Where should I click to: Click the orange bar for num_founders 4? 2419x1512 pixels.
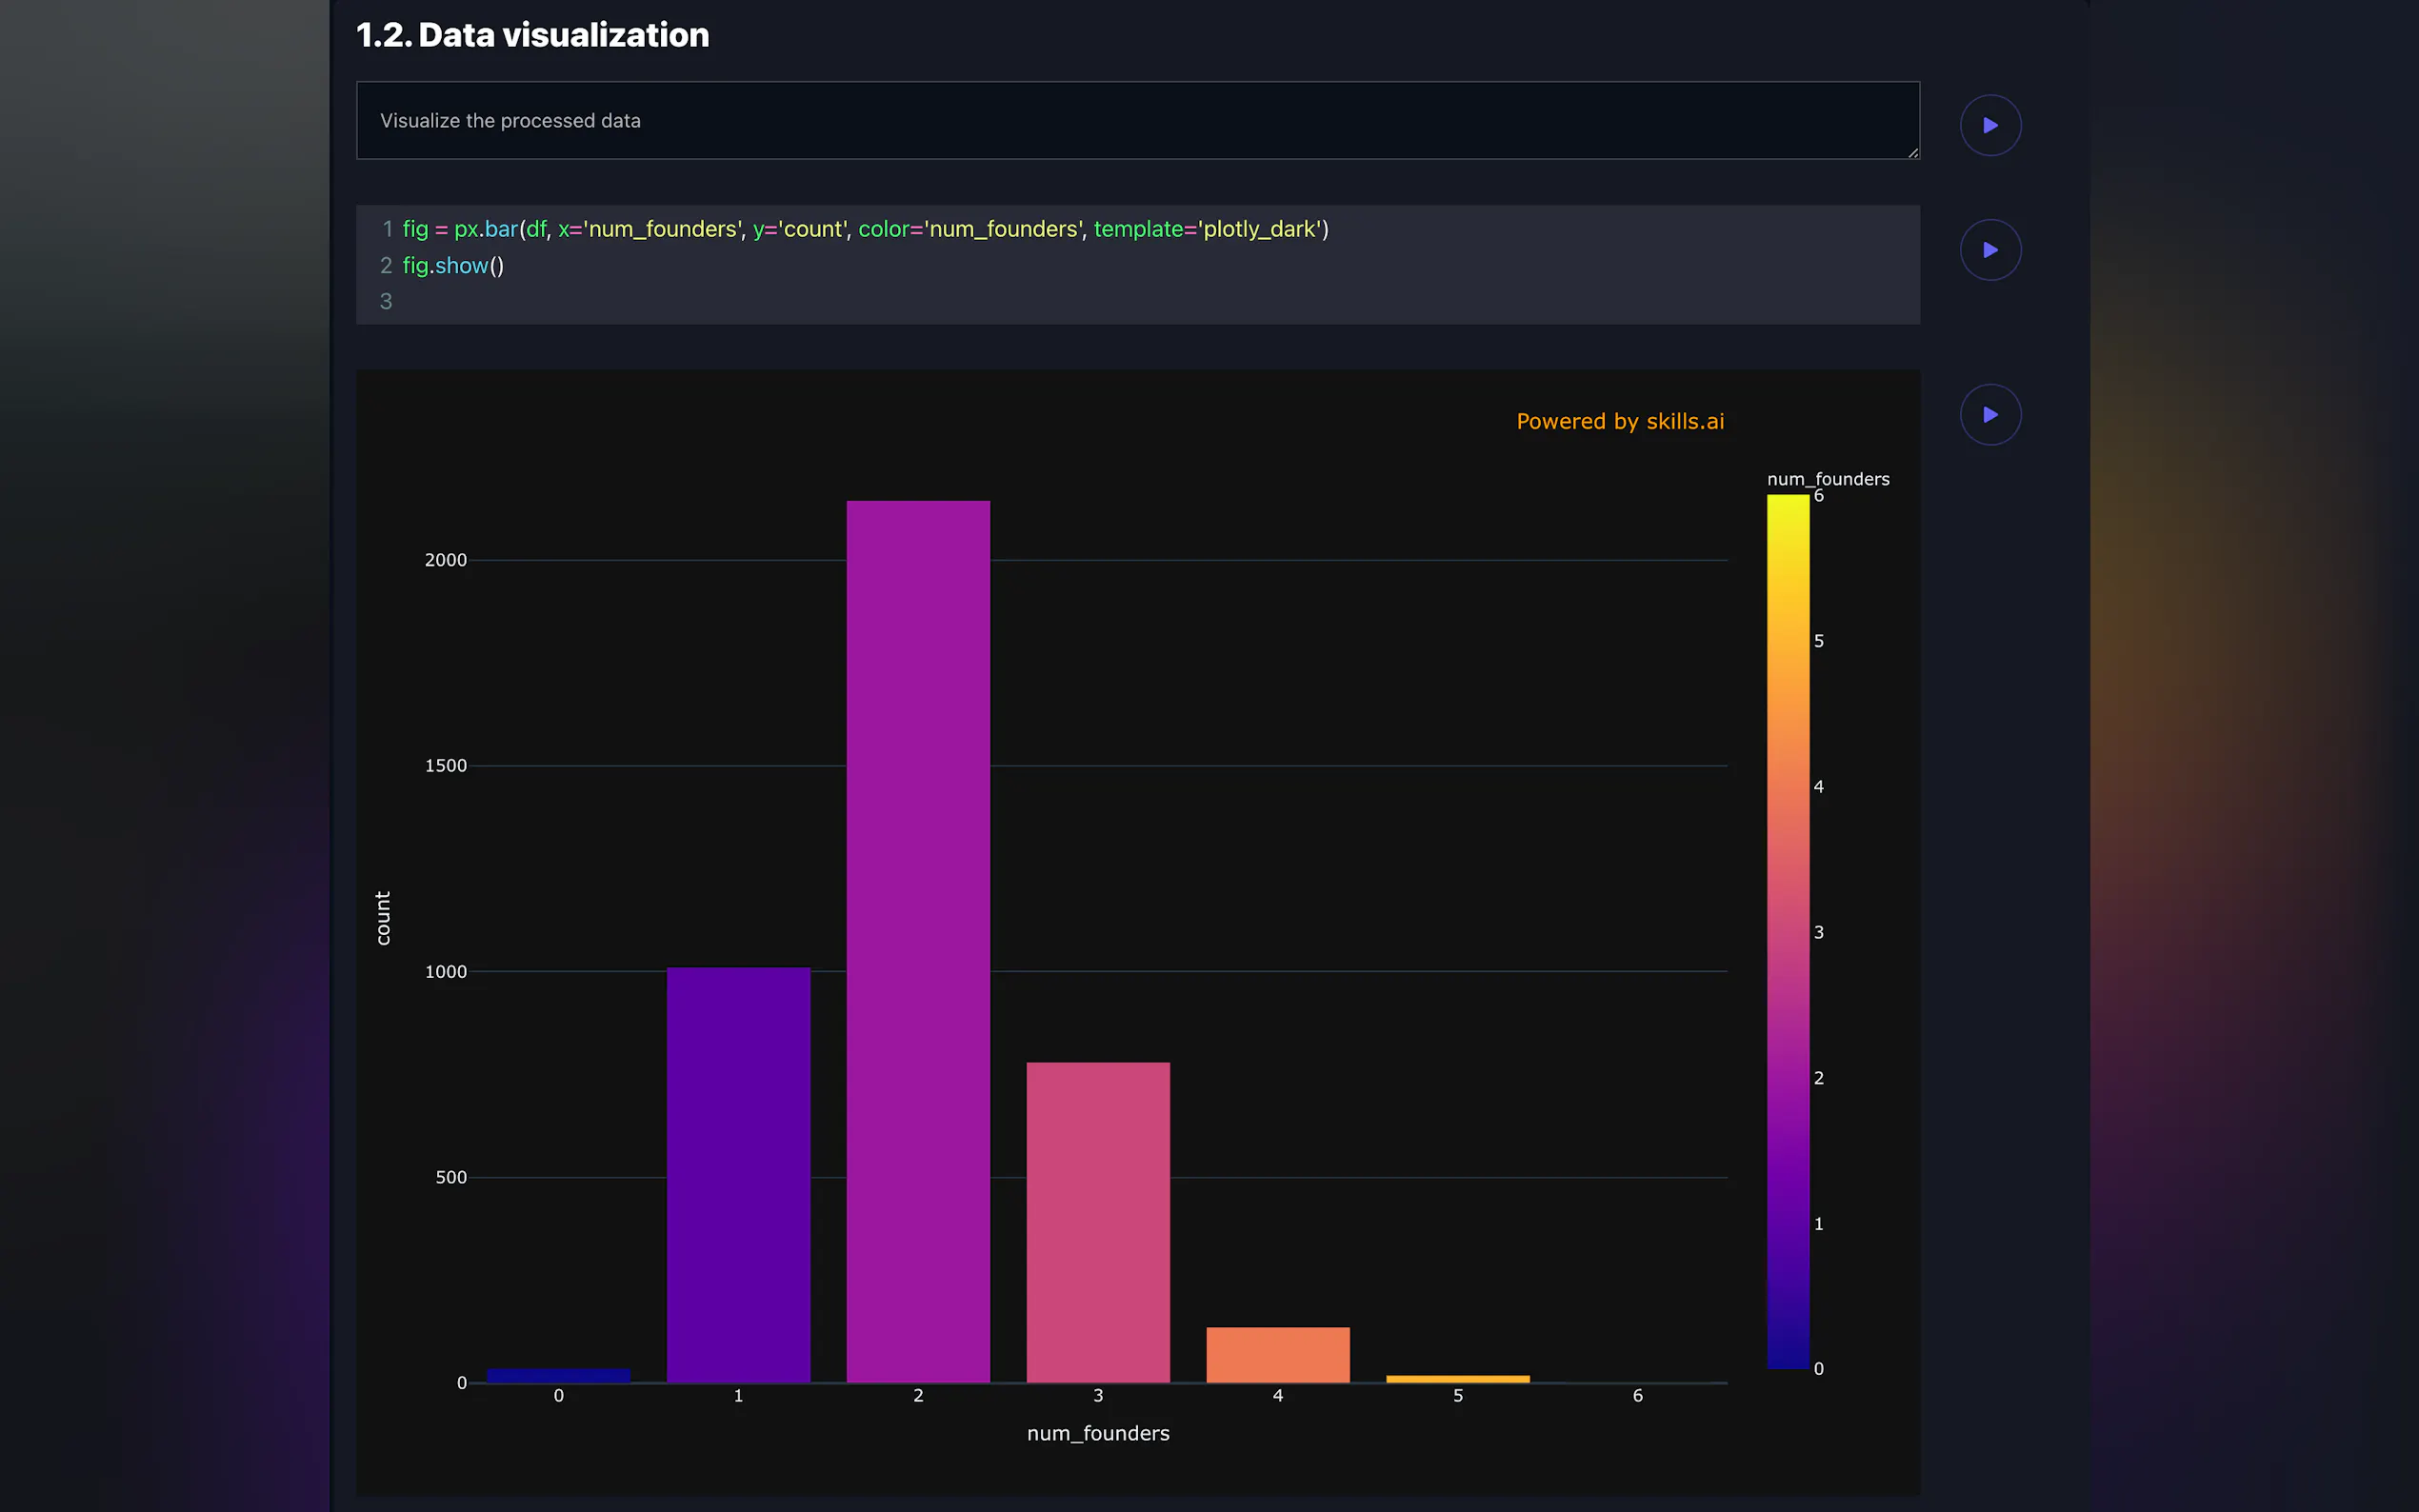tap(1278, 1355)
